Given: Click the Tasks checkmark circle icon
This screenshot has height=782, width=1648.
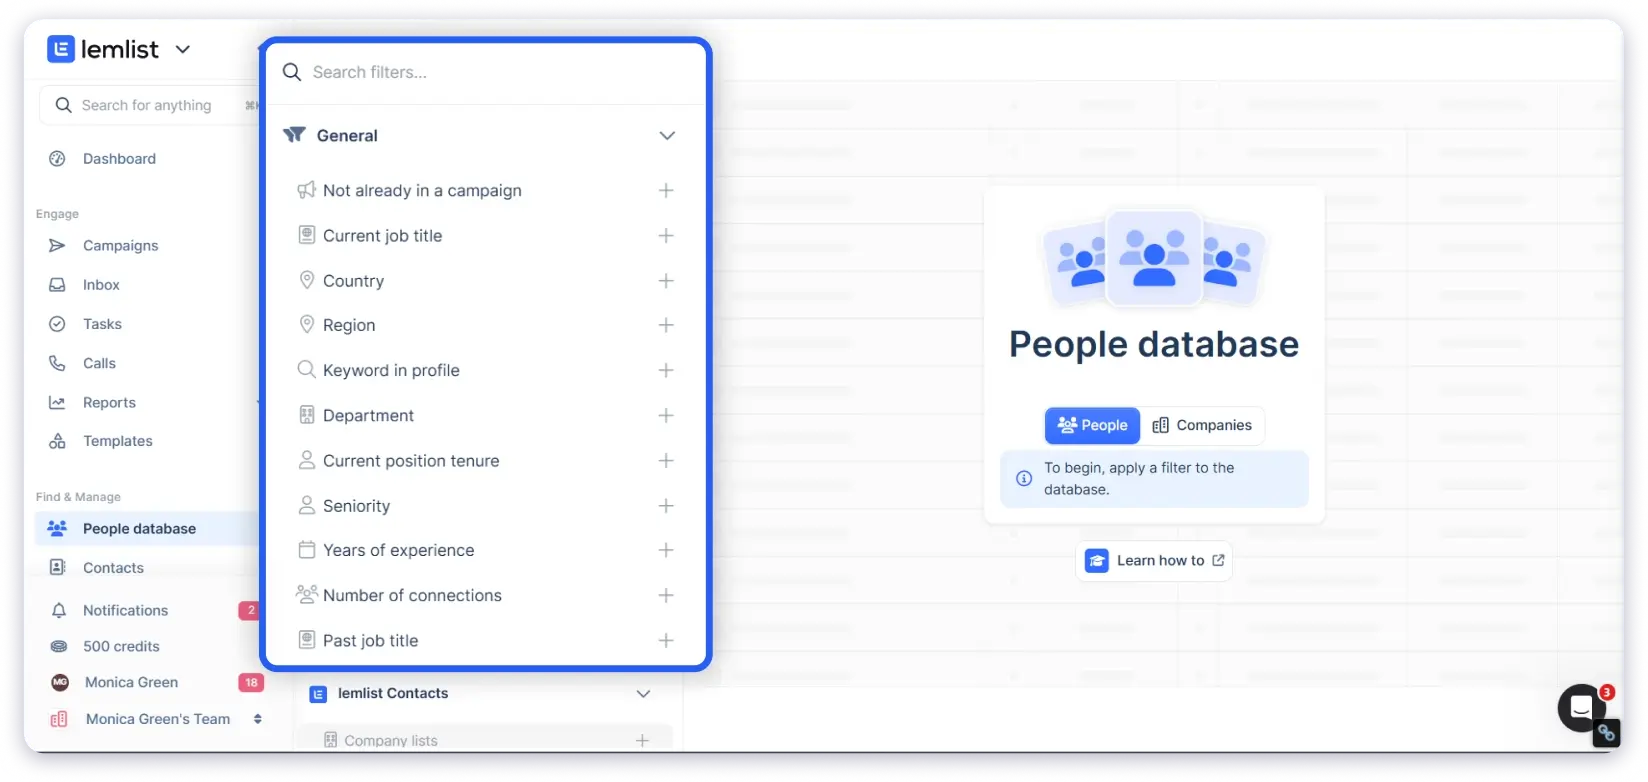Looking at the screenshot, I should [x=57, y=324].
